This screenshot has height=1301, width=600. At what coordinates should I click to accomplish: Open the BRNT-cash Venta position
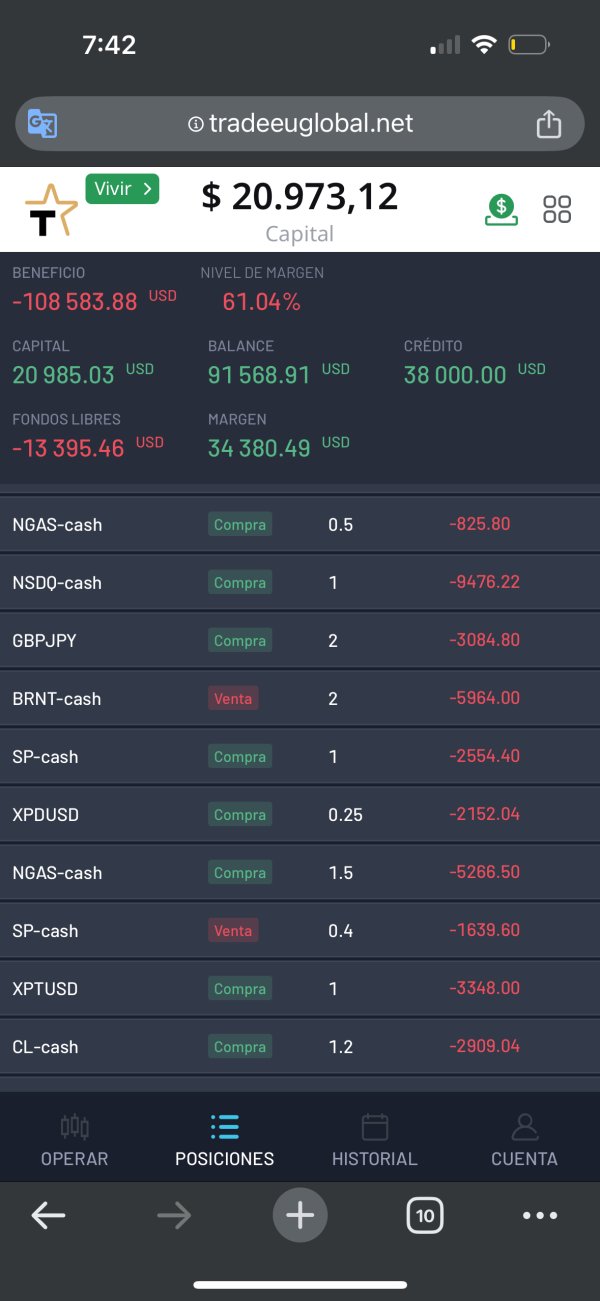[x=300, y=698]
